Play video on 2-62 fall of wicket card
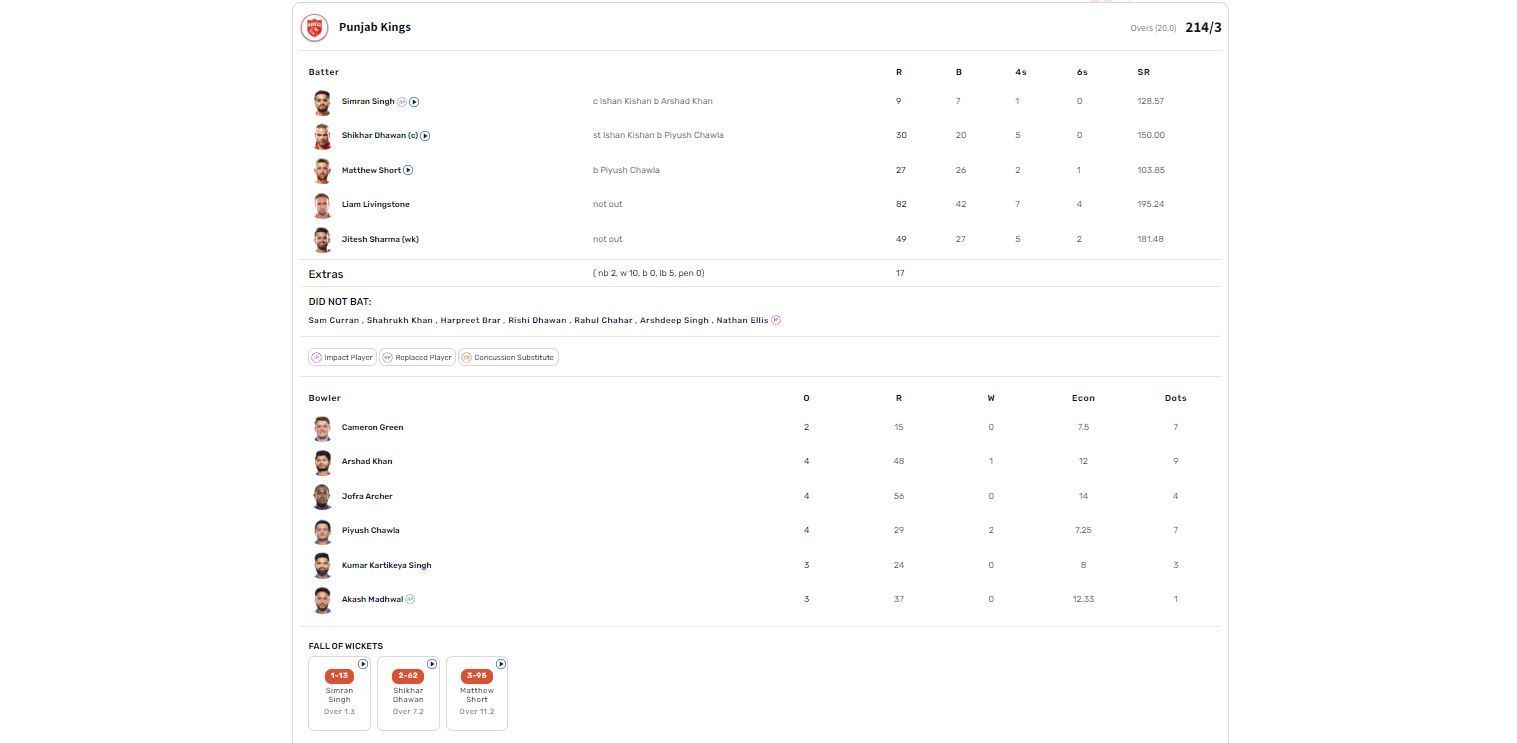The width and height of the screenshot is (1517, 743). [432, 664]
